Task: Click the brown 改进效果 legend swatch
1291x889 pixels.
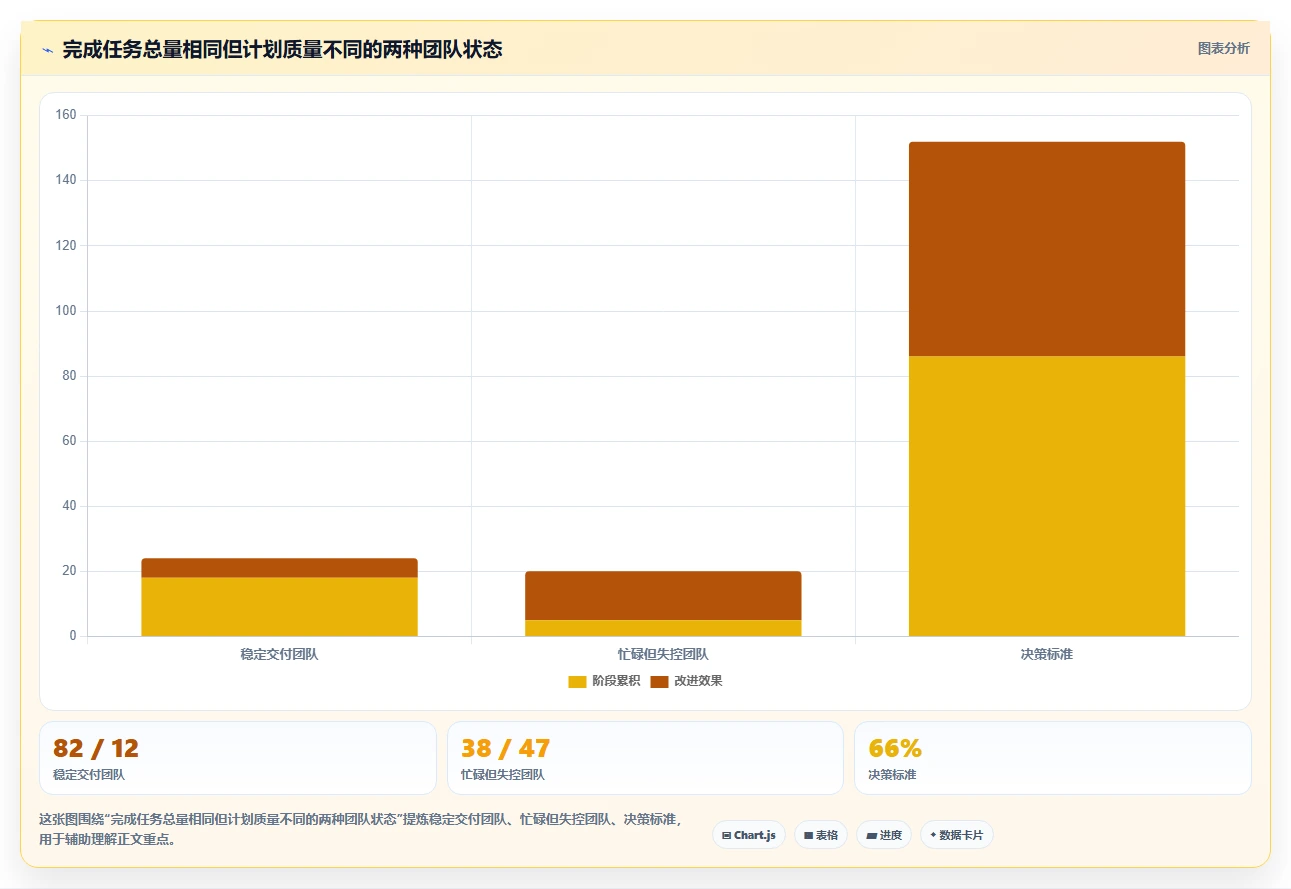Action: pyautogui.click(x=659, y=682)
